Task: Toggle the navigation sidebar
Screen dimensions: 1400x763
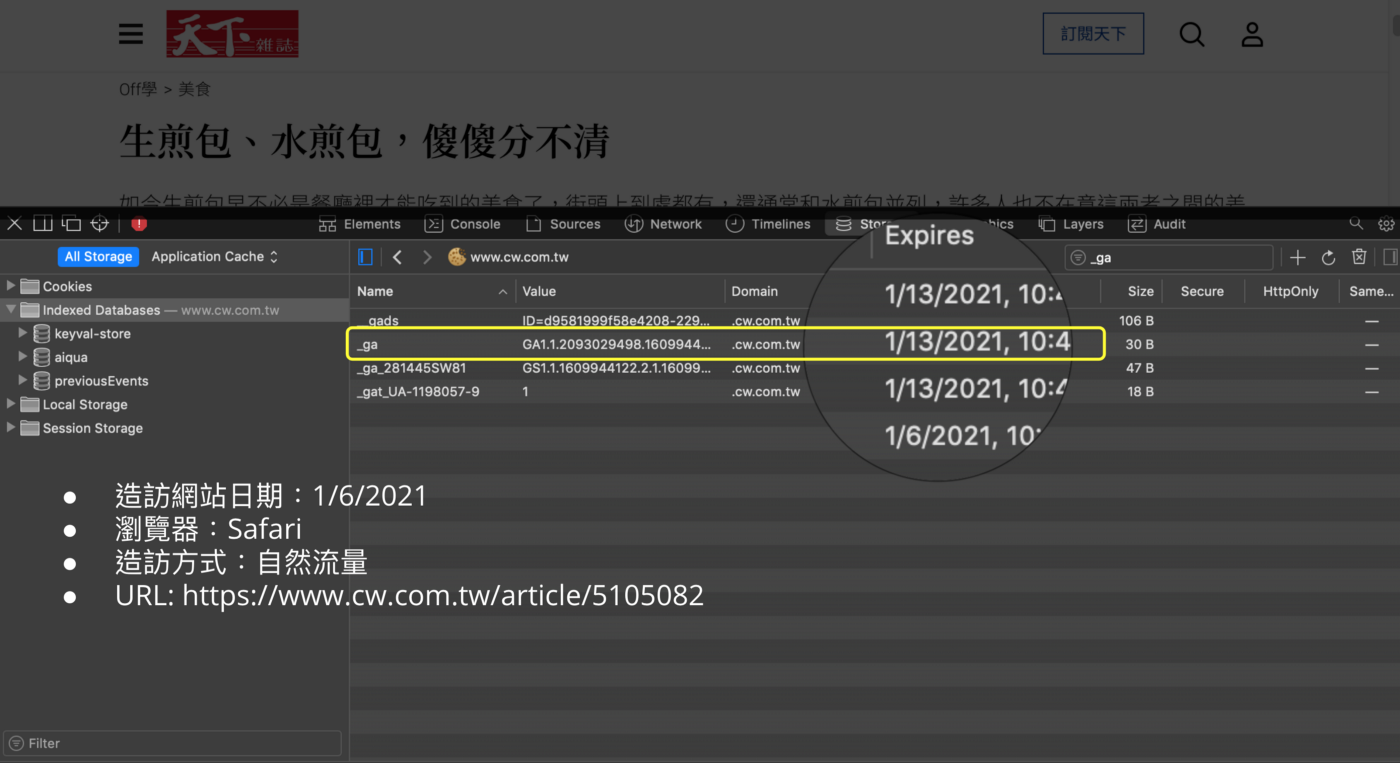Action: point(365,257)
